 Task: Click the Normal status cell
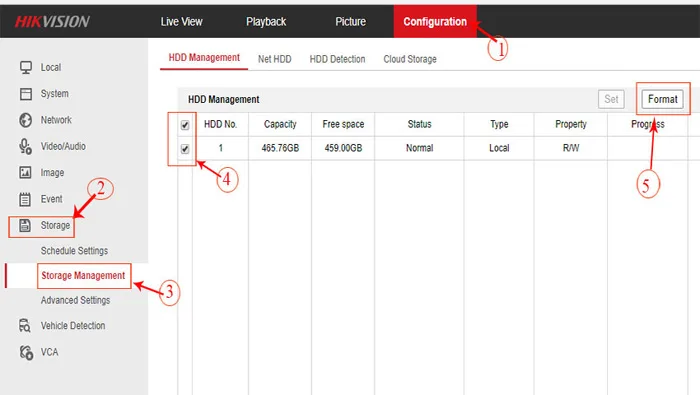click(x=419, y=148)
